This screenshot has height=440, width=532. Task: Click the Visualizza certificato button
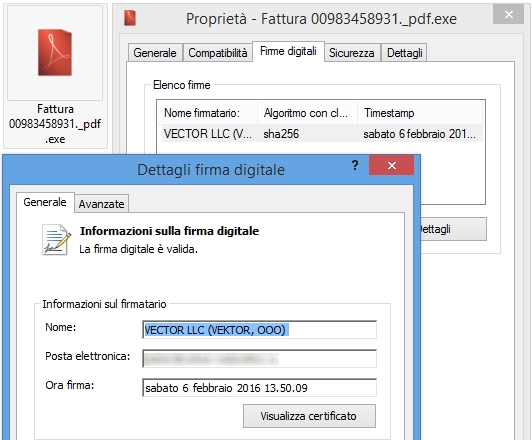point(309,416)
